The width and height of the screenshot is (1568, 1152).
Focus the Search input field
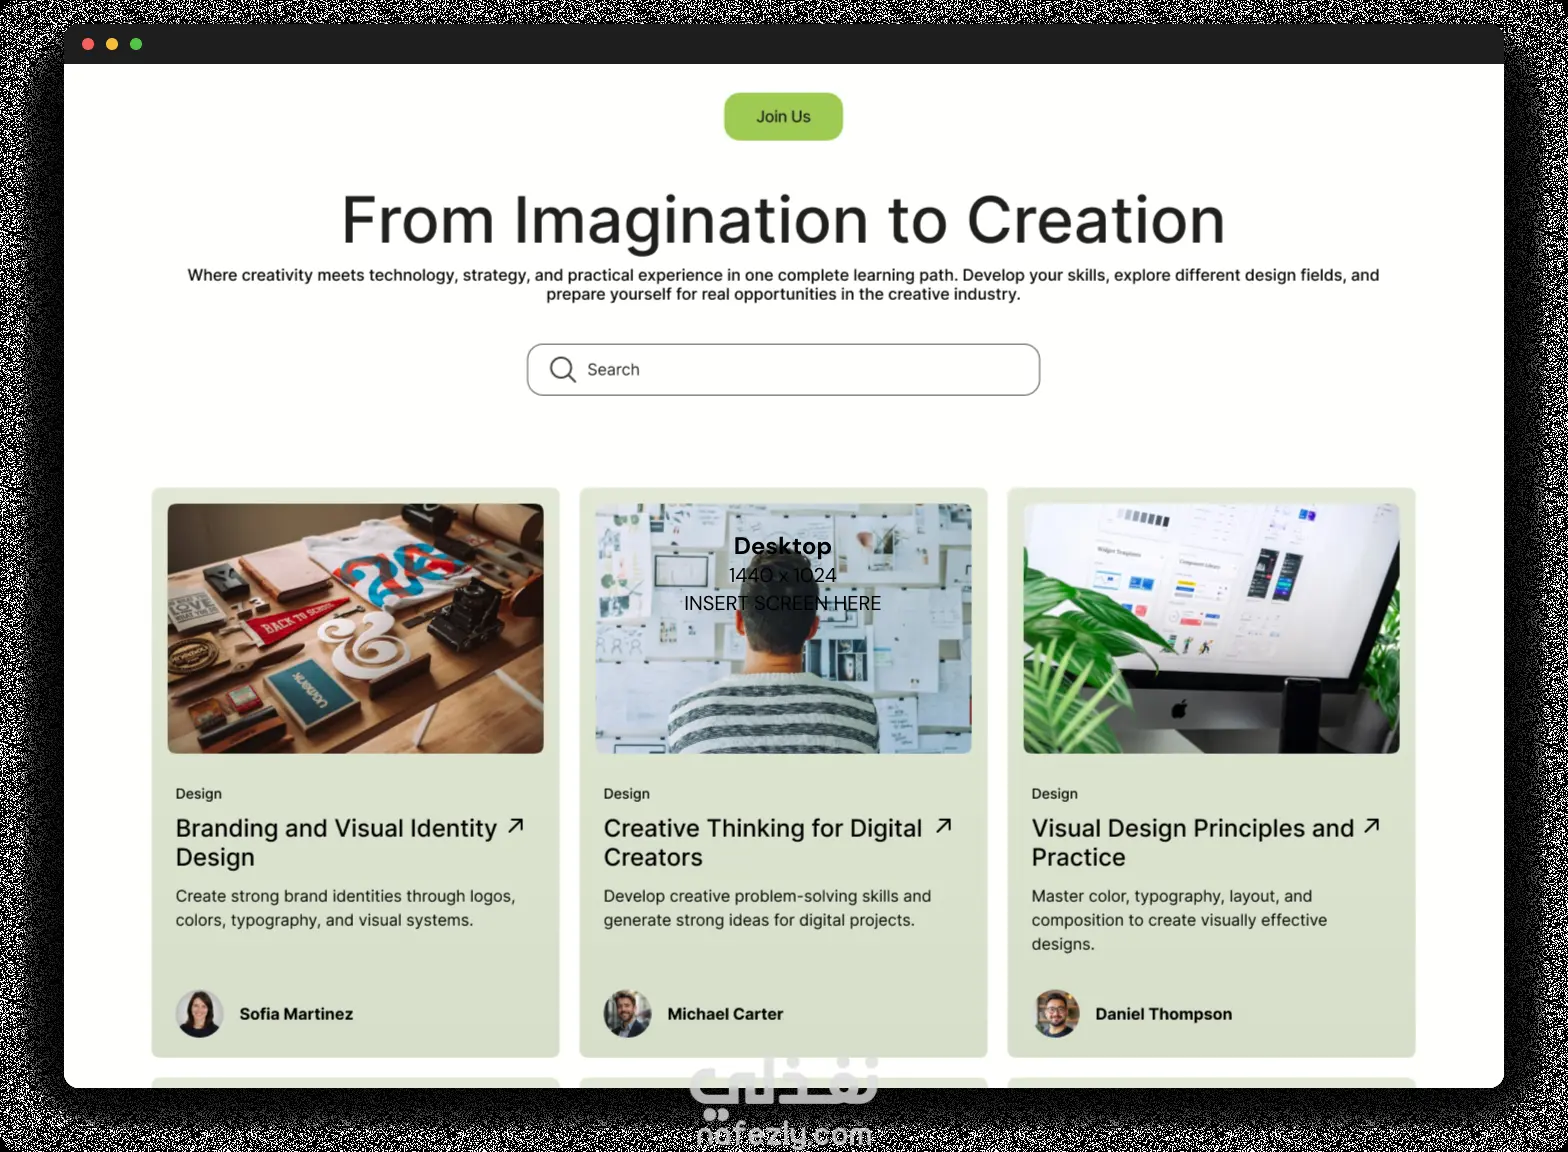(x=783, y=370)
